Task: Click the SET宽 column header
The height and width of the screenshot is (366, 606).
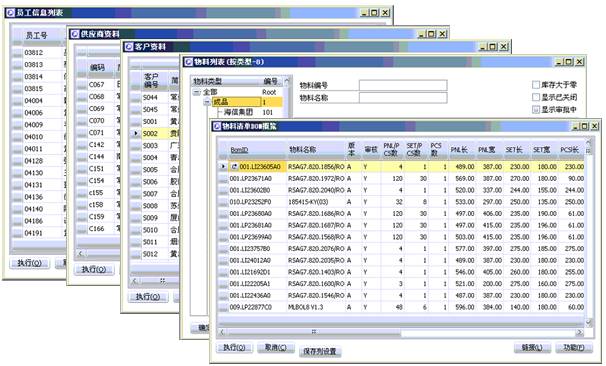Action: point(541,149)
